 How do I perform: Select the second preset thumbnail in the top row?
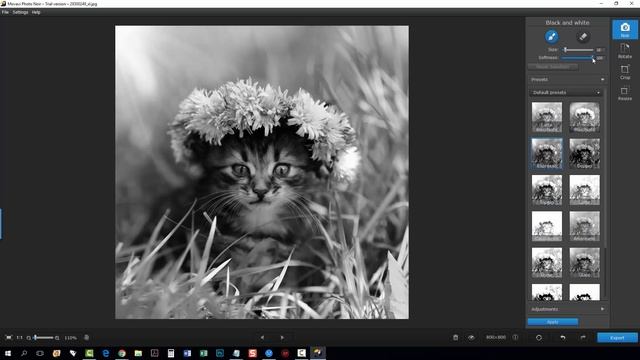click(584, 117)
